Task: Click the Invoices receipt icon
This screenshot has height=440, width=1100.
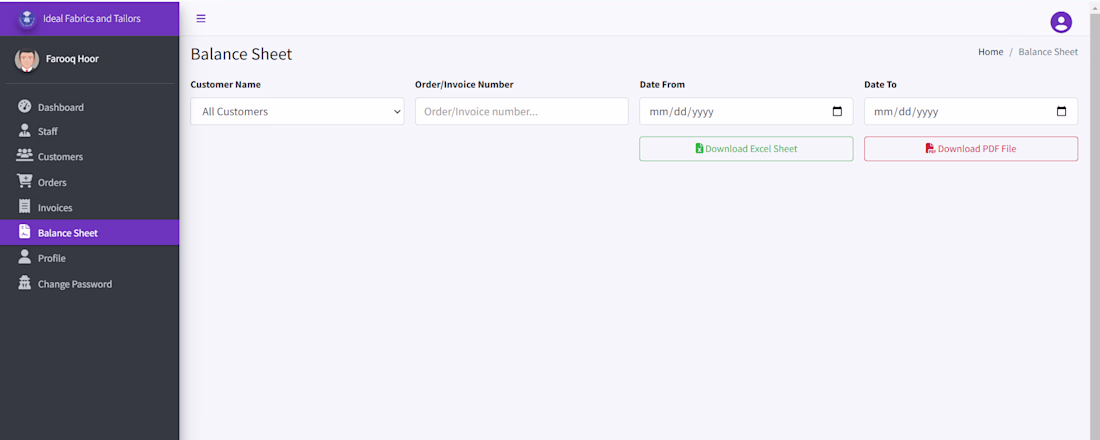Action: click(25, 207)
